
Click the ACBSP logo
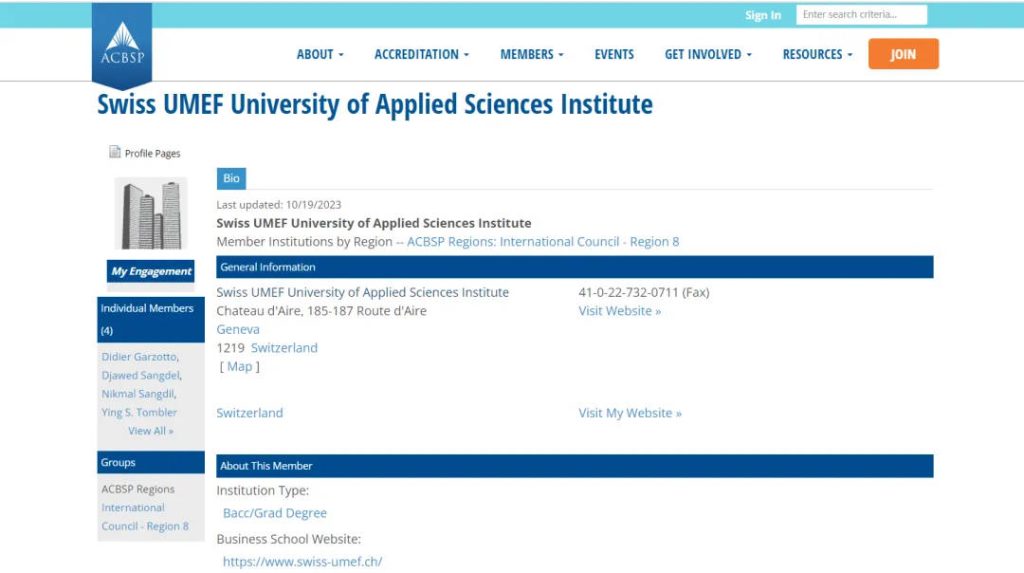click(122, 46)
